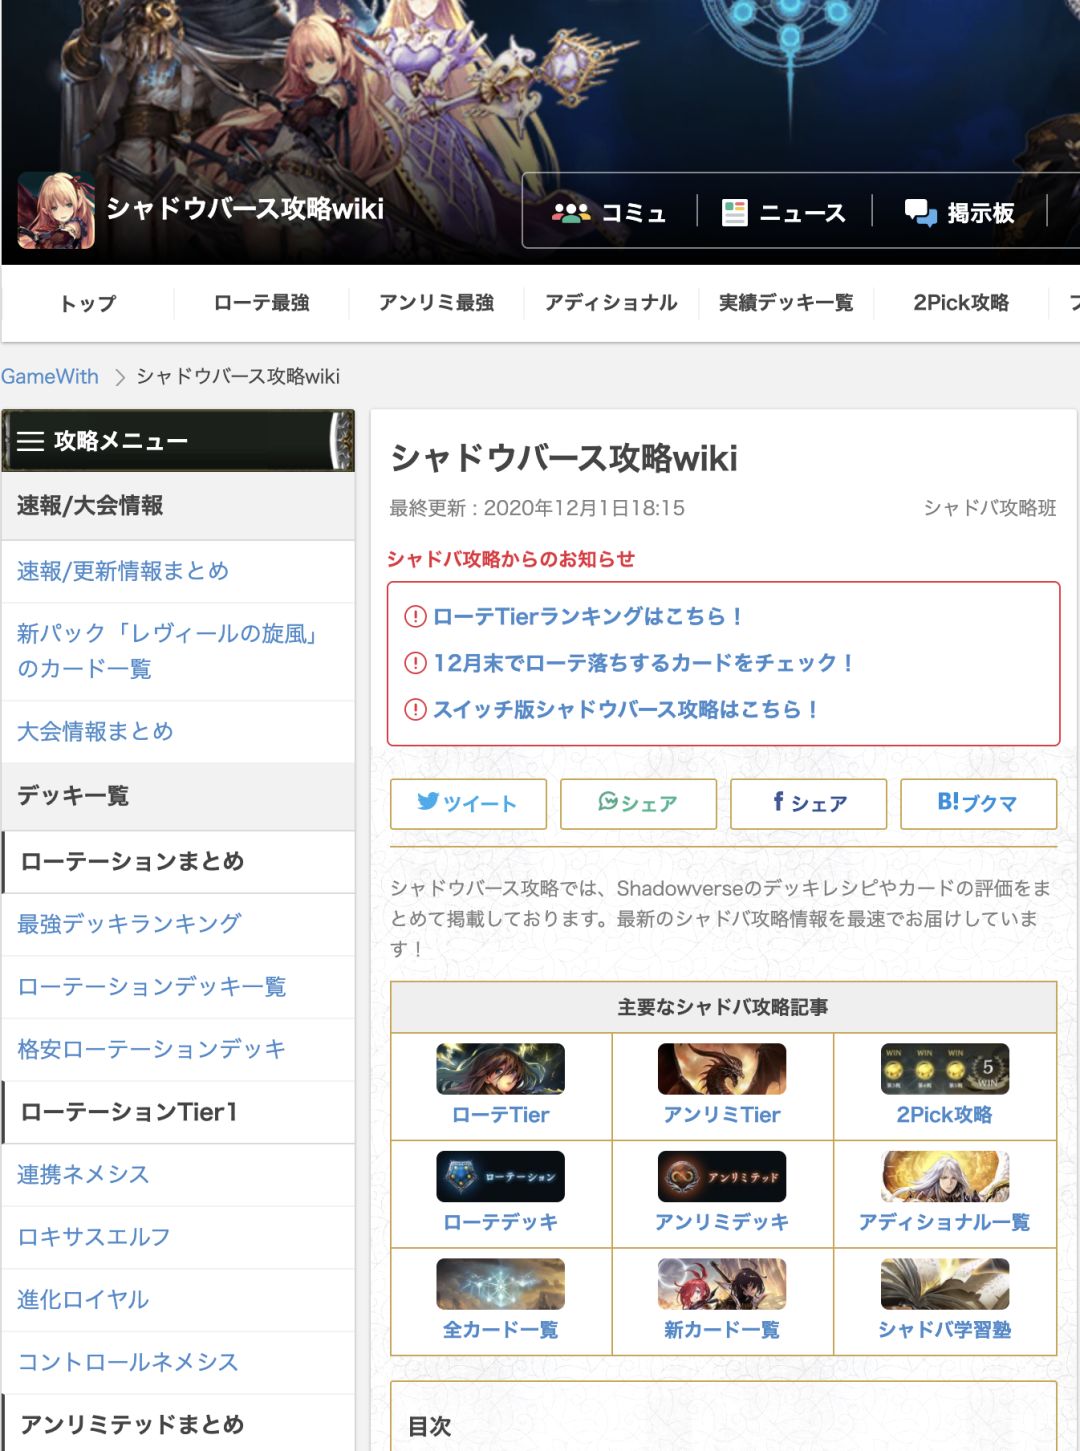Click the シャドバ学習塾 text link
The image size is (1080, 1451).
(945, 1330)
